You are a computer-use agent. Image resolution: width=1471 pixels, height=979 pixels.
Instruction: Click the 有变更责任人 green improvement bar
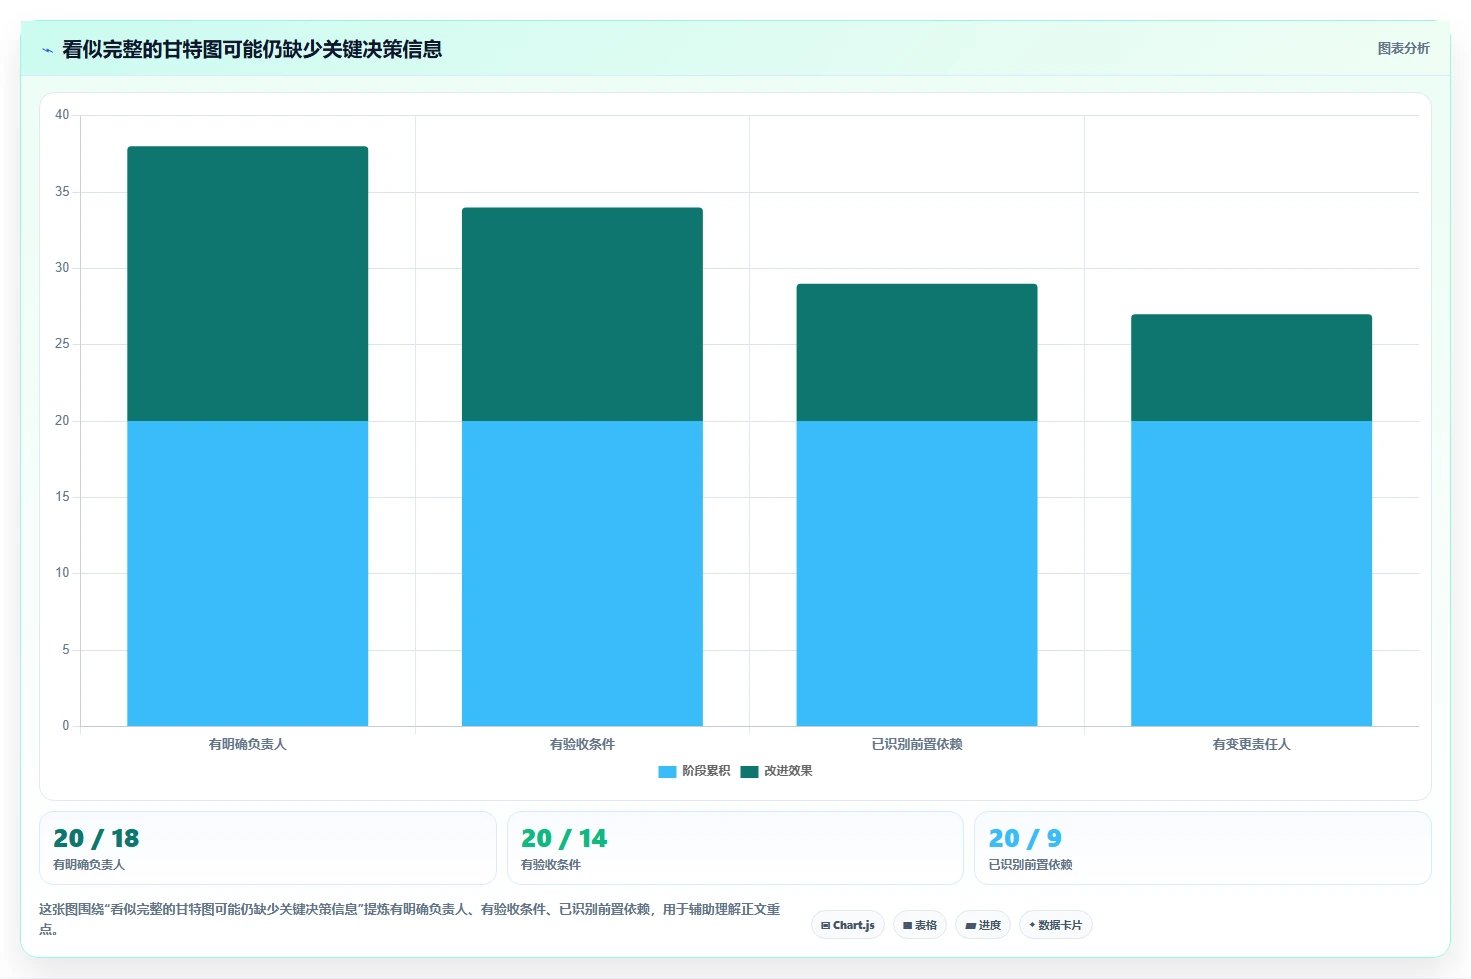[x=1251, y=368]
